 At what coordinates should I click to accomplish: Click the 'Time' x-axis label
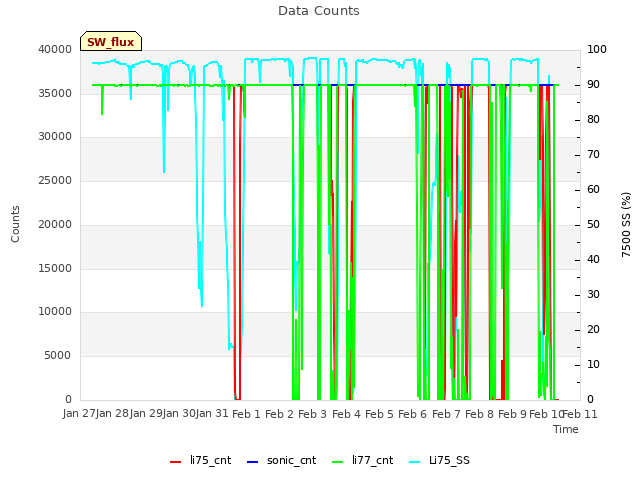click(566, 429)
